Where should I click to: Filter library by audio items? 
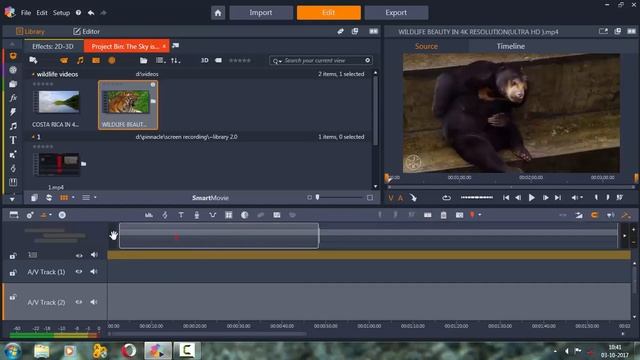click(x=80, y=60)
